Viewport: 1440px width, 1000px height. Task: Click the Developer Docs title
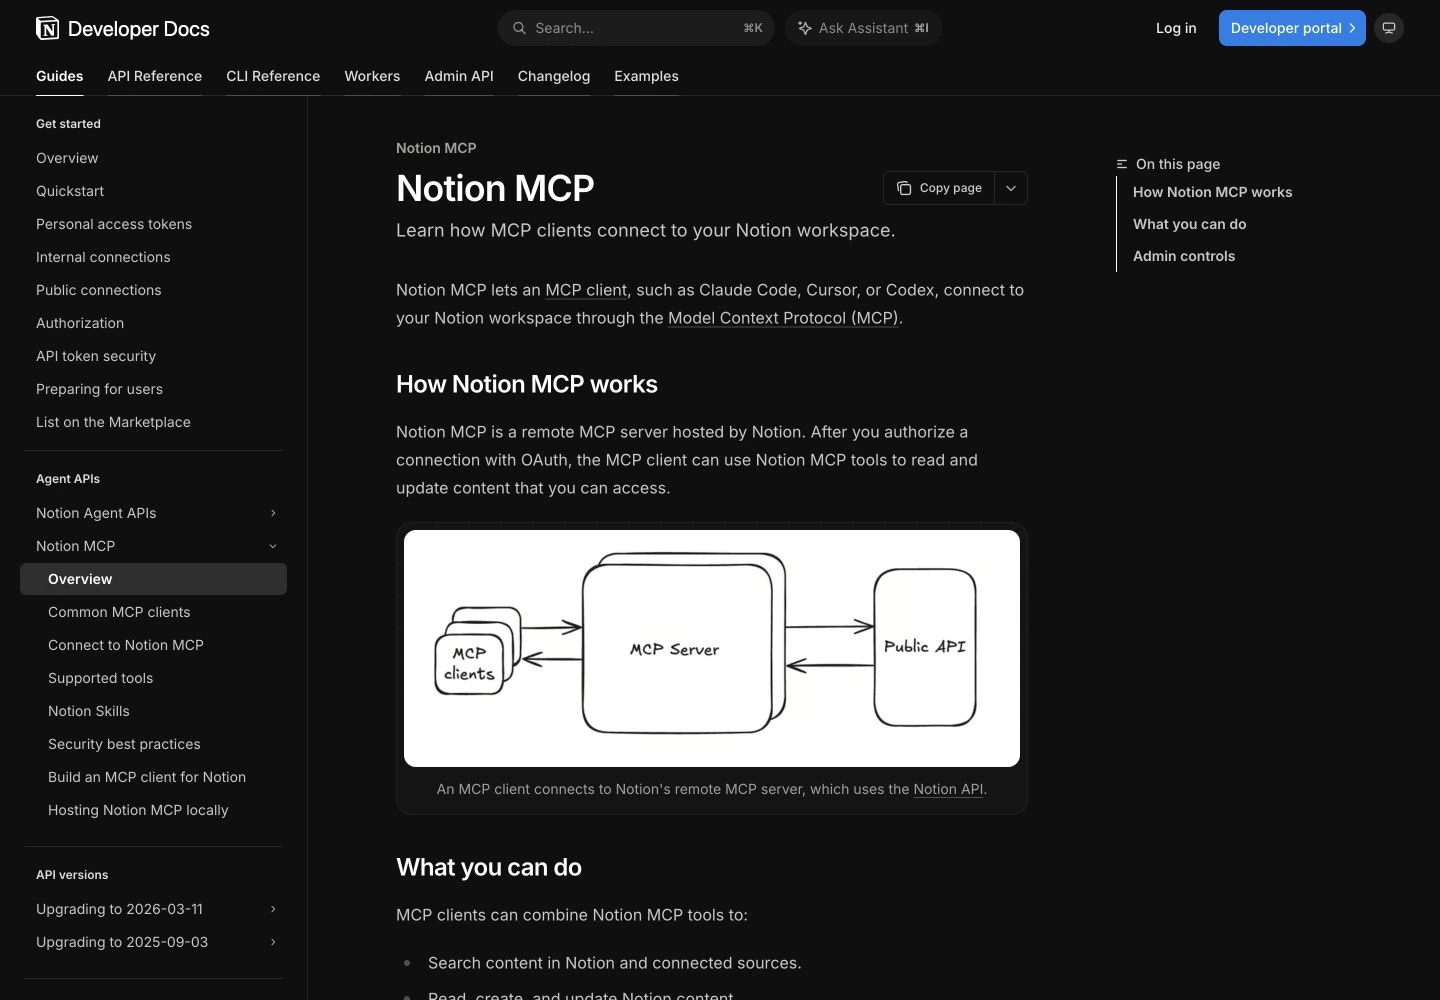tap(139, 29)
